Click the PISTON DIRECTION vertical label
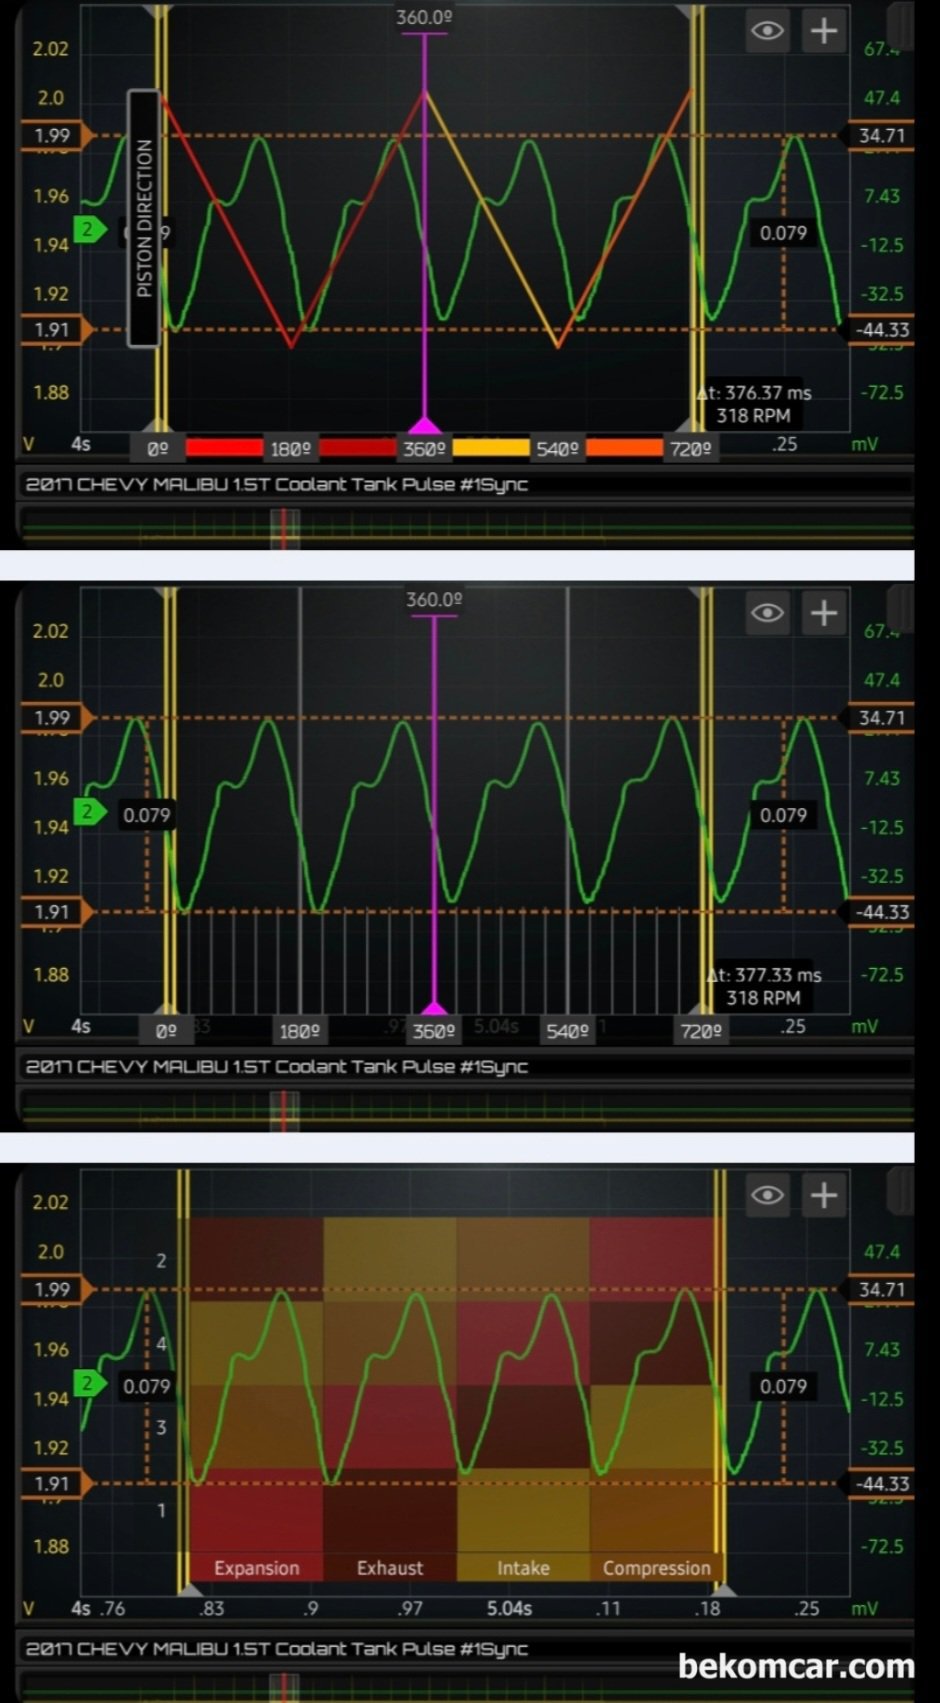Screen dimensions: 940x1703 point(144,218)
